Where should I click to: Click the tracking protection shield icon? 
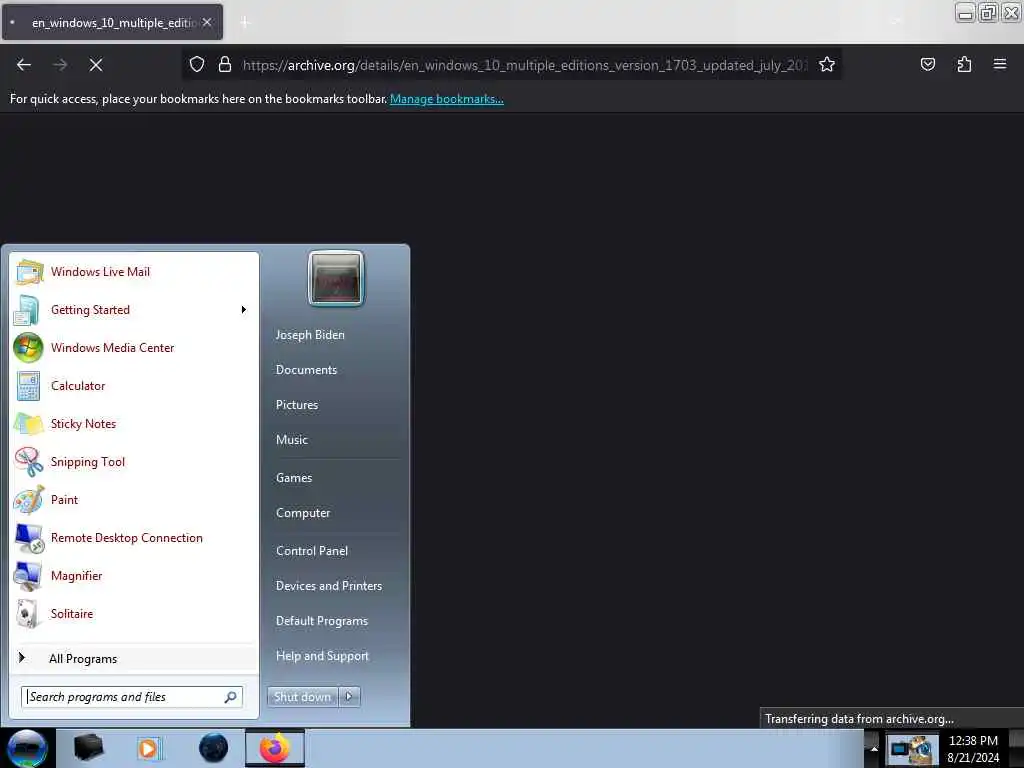pos(197,65)
